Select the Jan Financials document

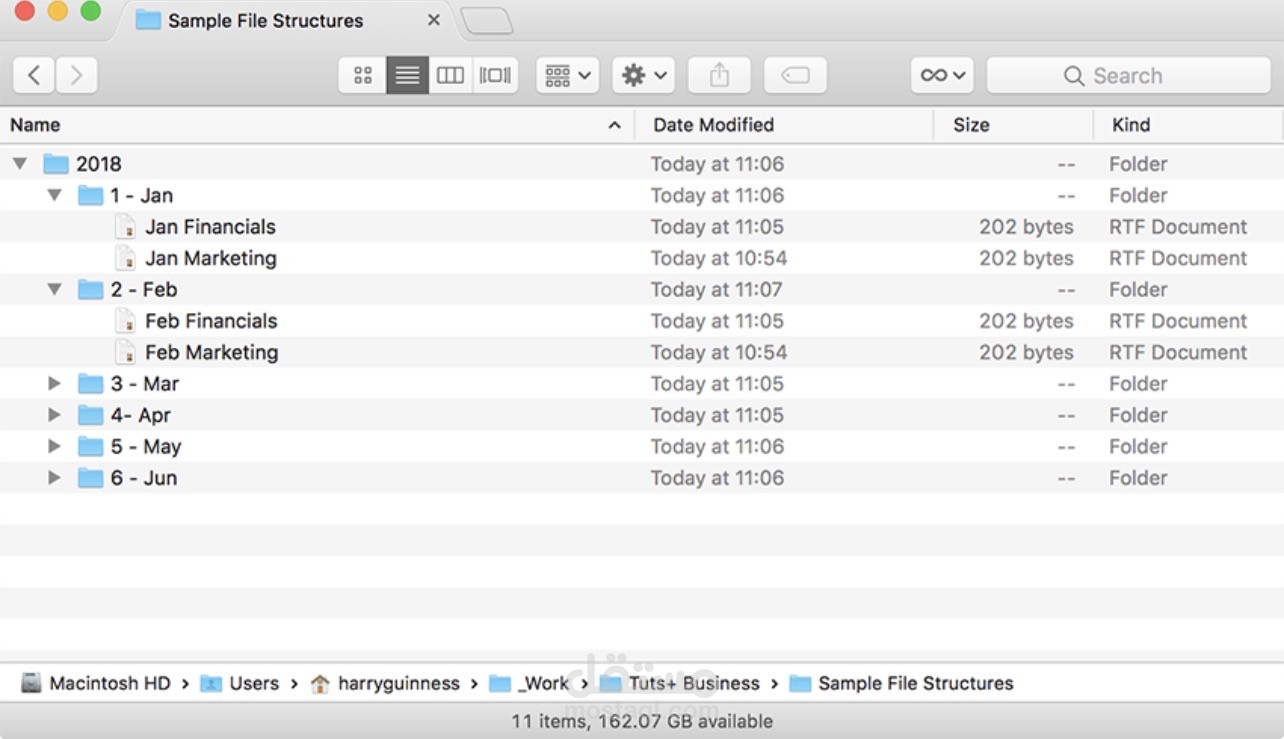pos(210,227)
